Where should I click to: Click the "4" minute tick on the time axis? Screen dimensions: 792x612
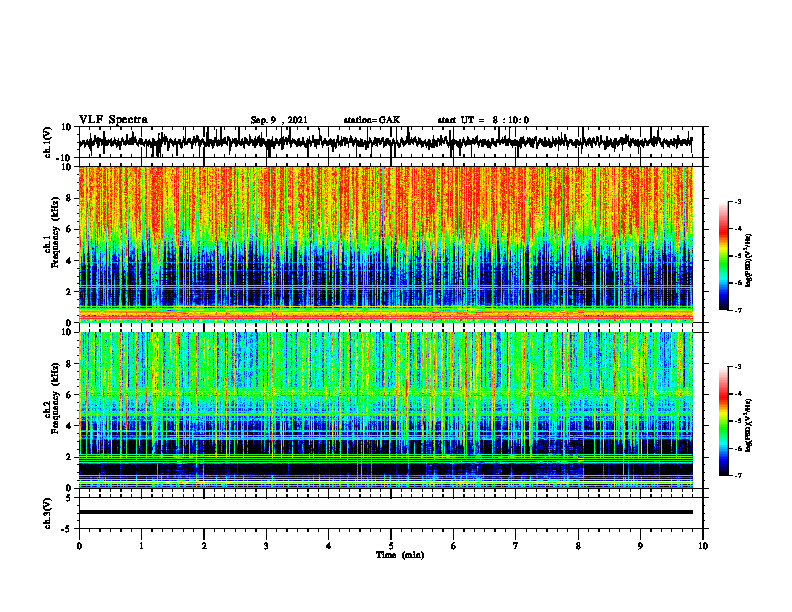pyautogui.click(x=329, y=546)
